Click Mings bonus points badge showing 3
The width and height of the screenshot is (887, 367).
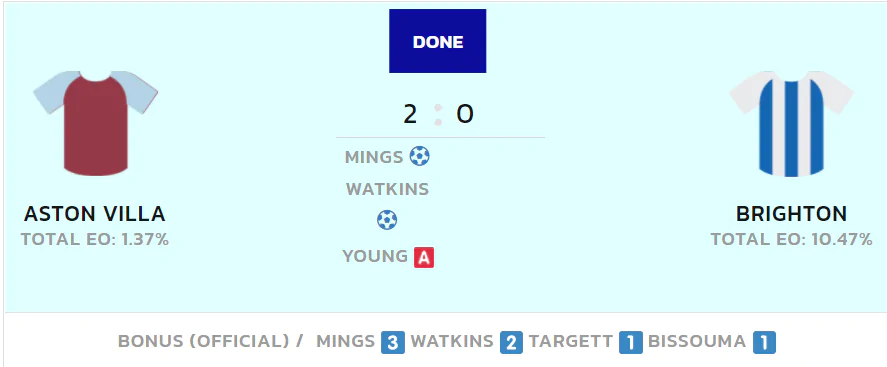point(393,343)
